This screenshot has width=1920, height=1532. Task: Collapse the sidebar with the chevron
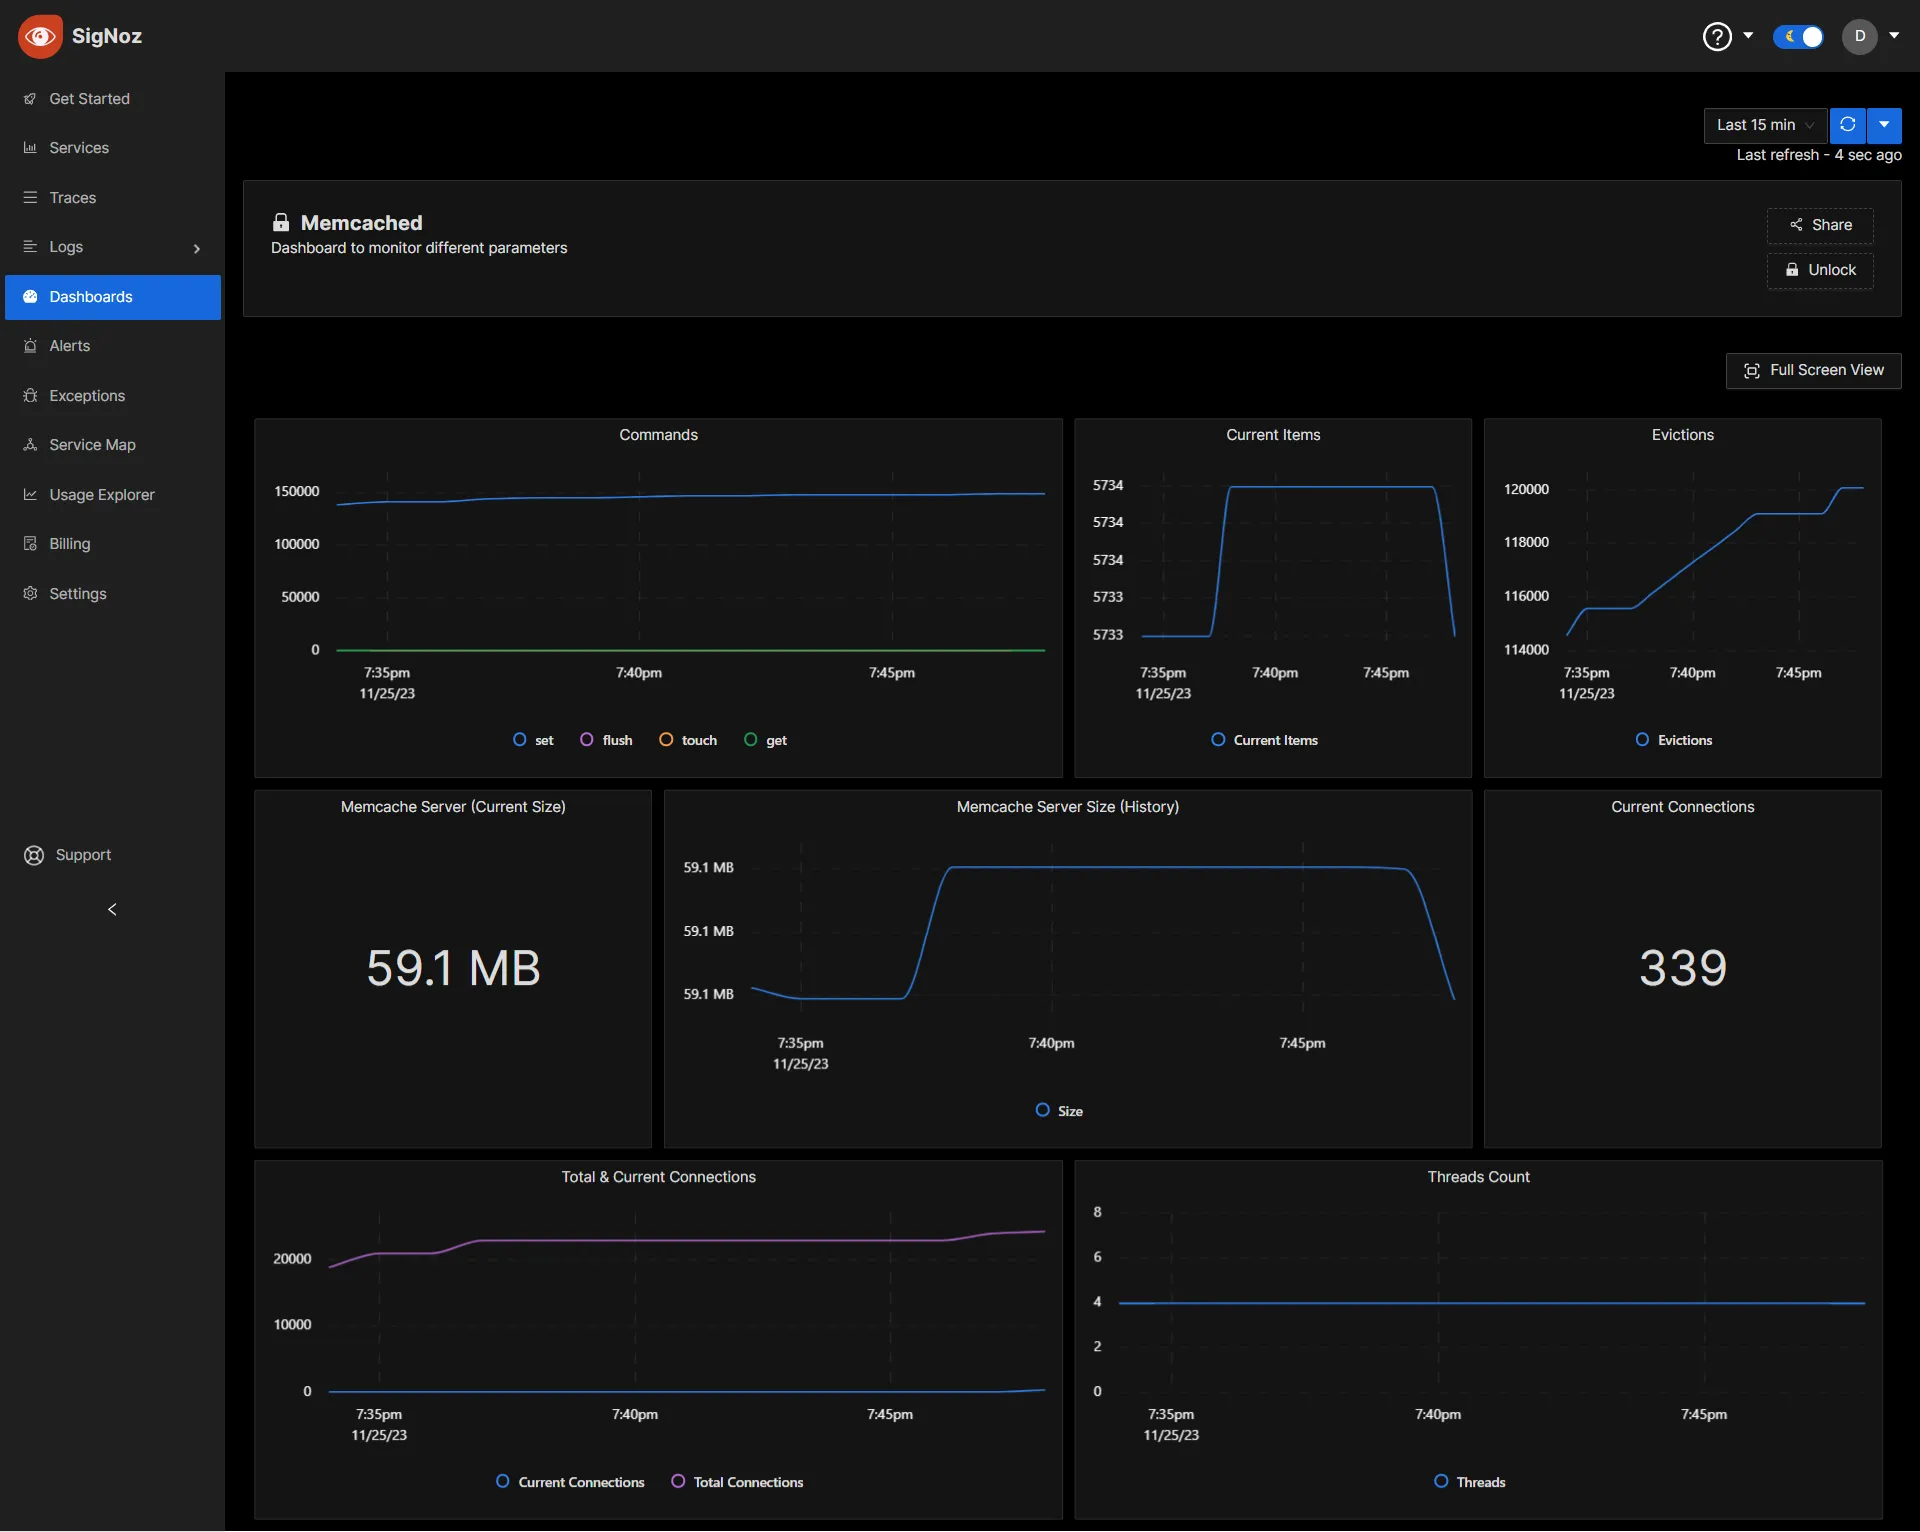point(112,909)
